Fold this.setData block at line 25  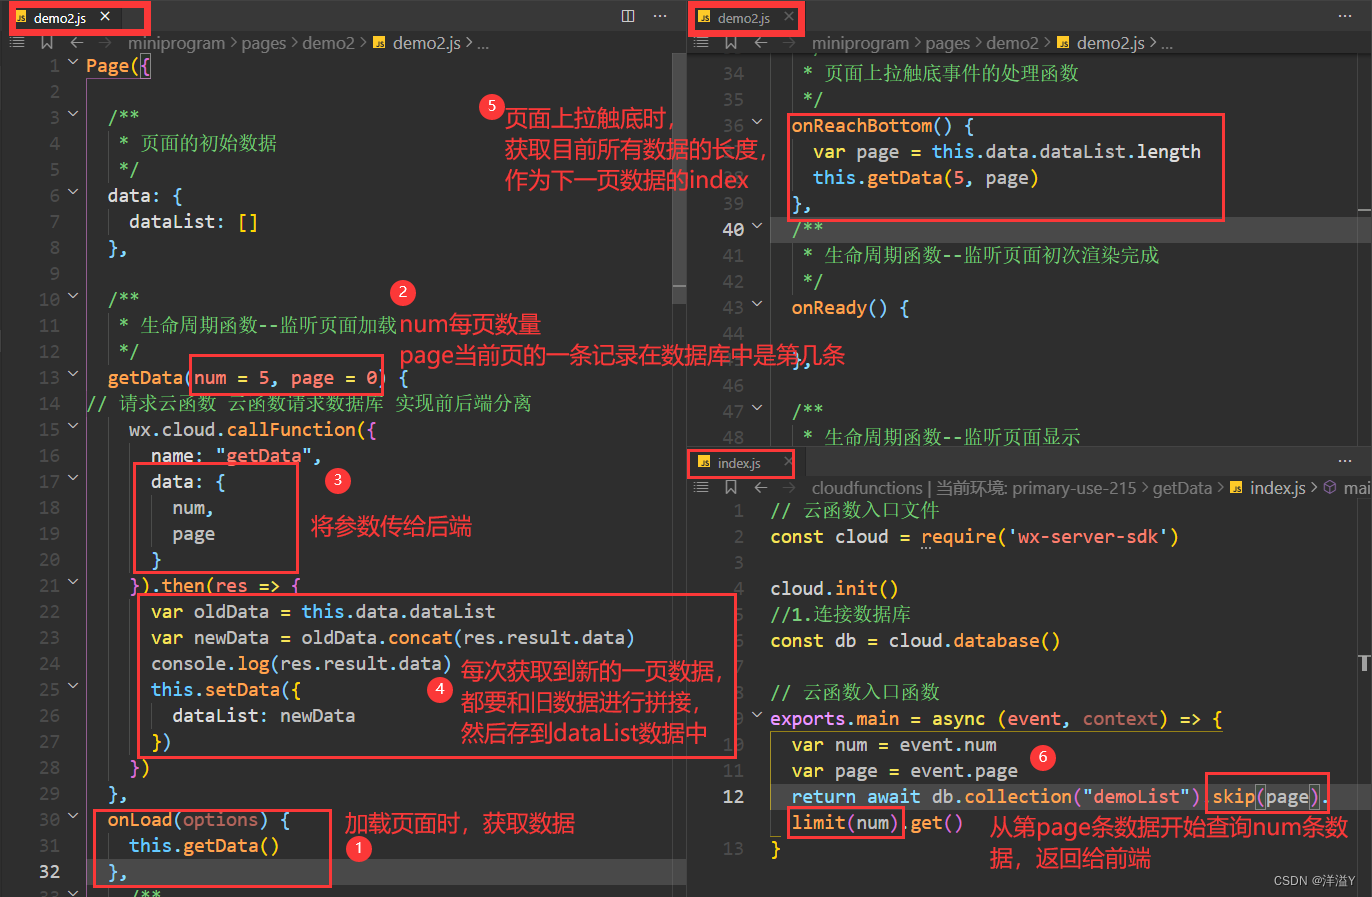[x=73, y=686]
